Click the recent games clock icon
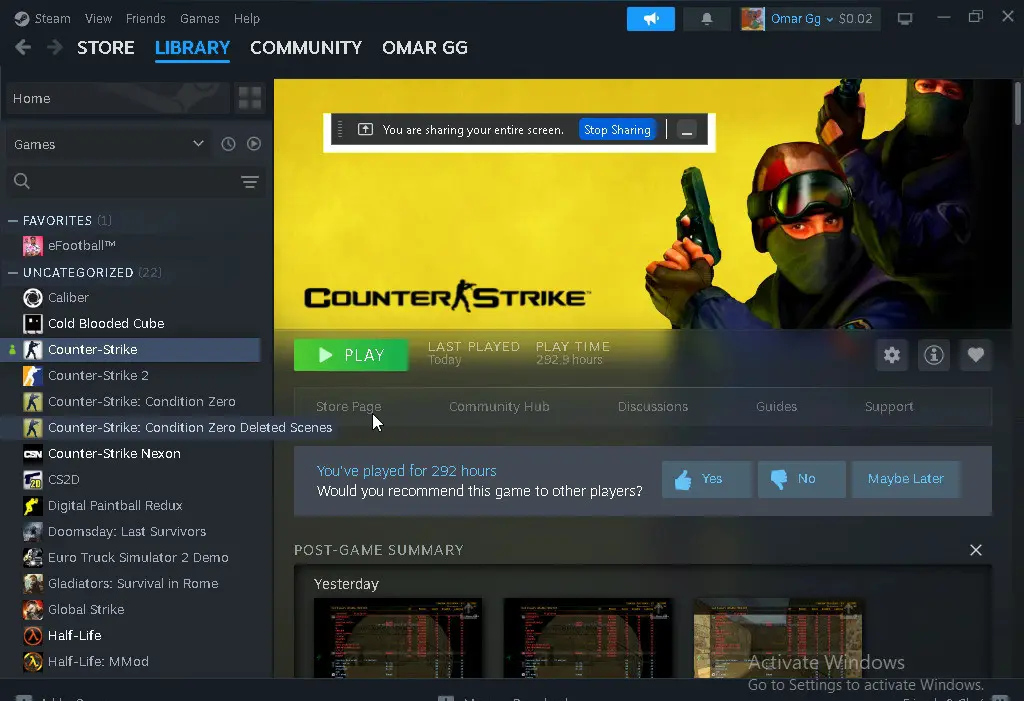 click(228, 144)
